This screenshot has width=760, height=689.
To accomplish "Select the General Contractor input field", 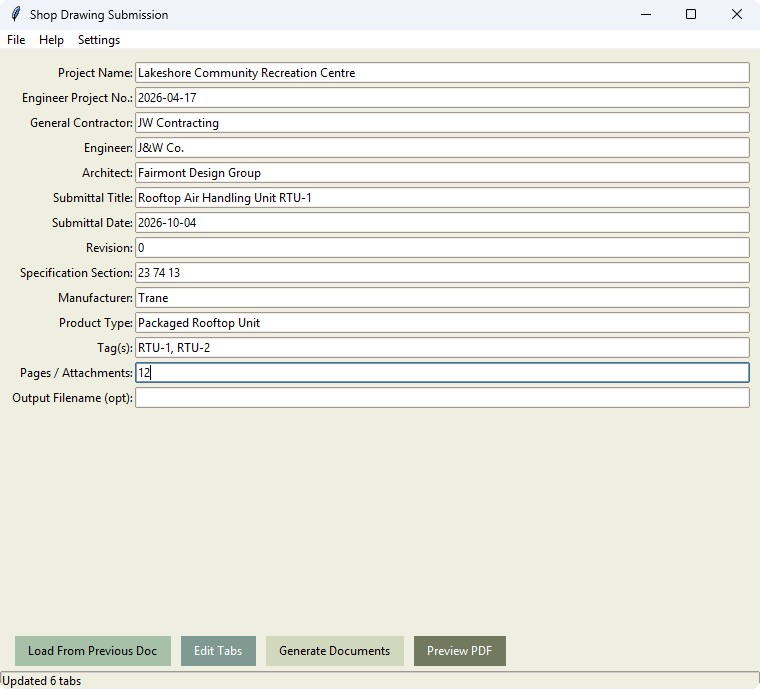I will (x=442, y=123).
